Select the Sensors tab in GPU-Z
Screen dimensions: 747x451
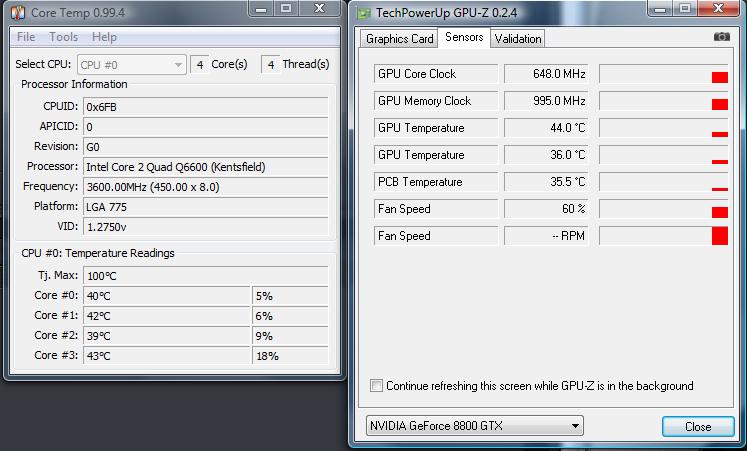pyautogui.click(x=464, y=37)
